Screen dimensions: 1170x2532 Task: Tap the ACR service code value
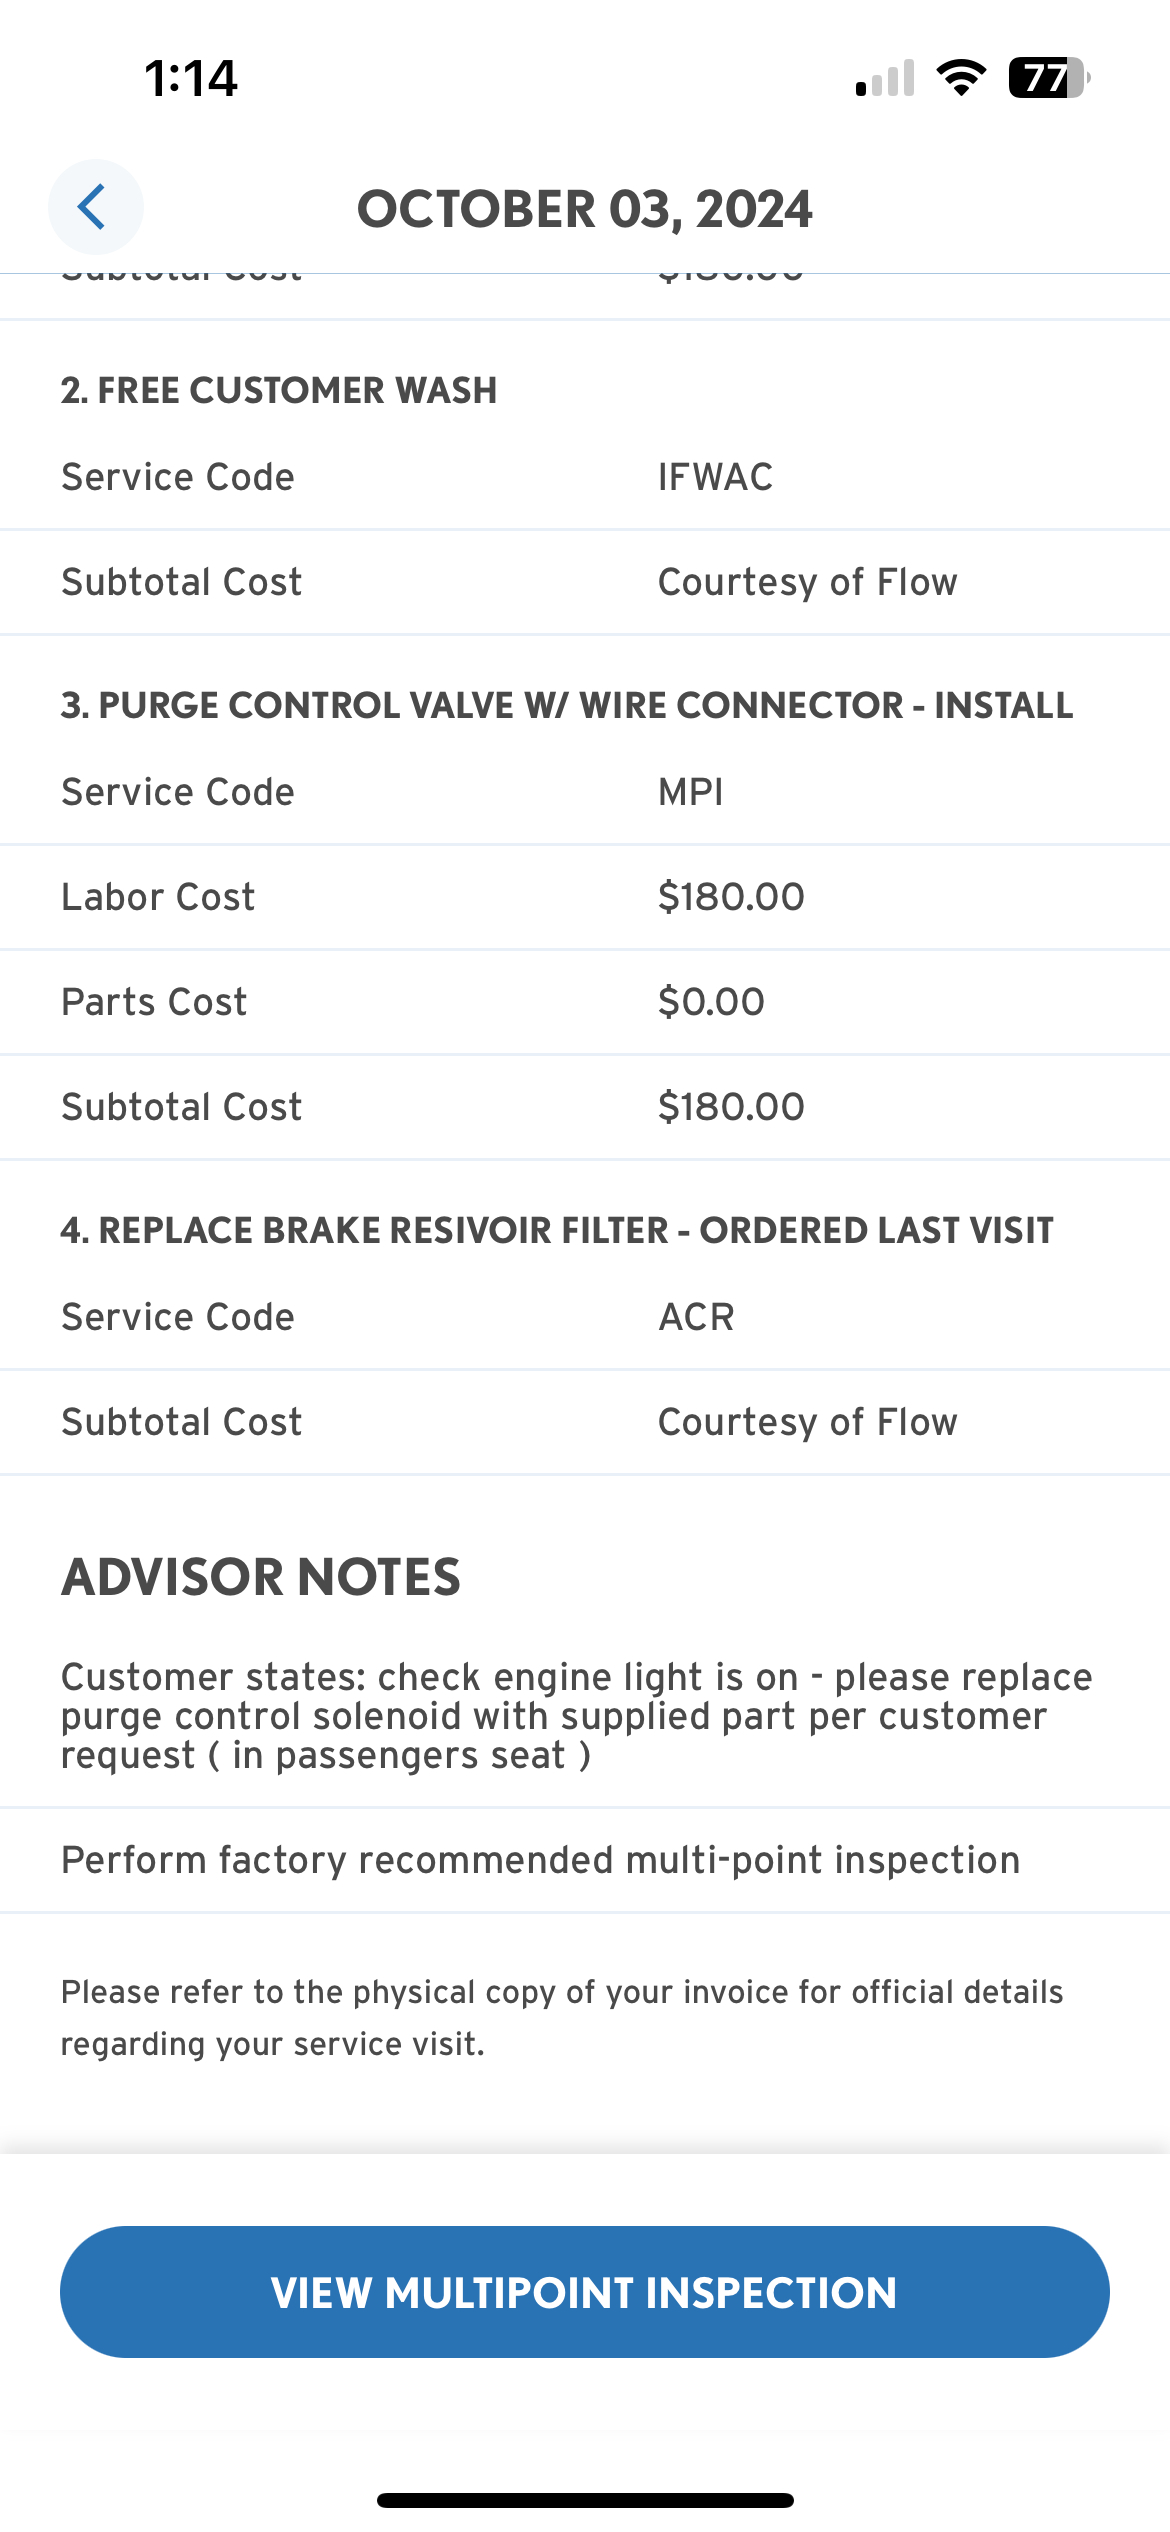click(696, 1317)
